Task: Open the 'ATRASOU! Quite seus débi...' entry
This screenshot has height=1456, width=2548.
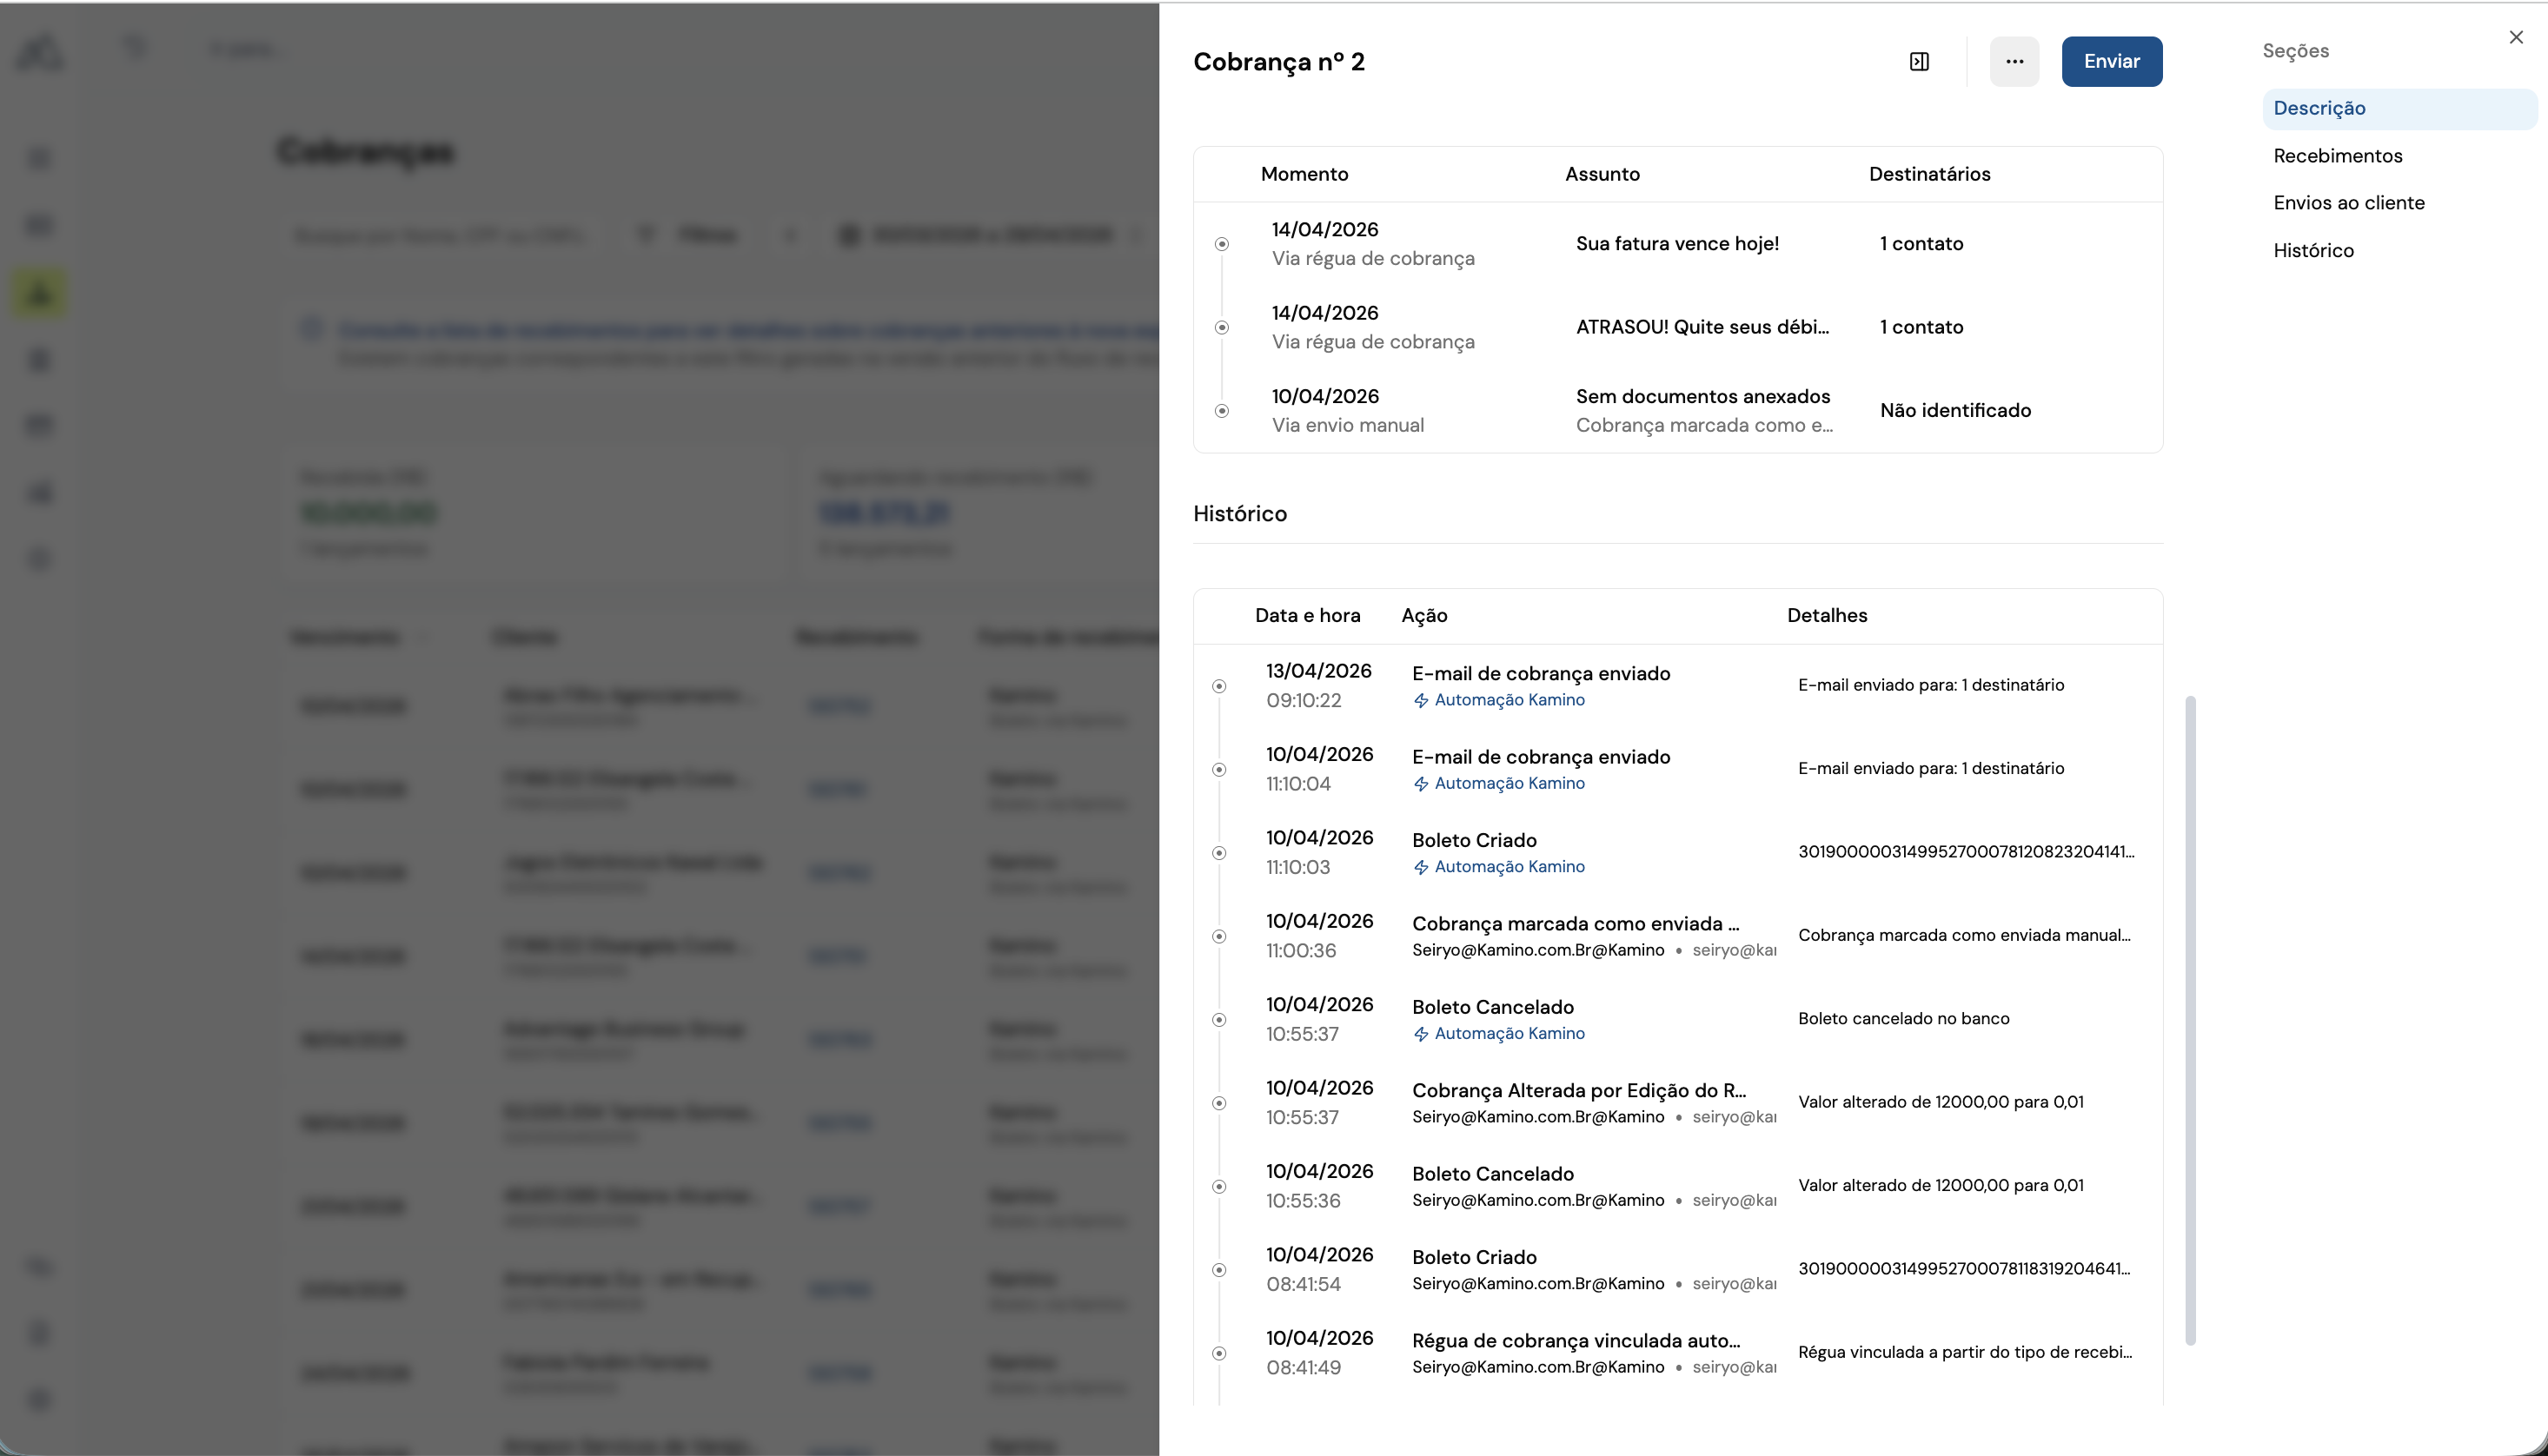Action: pos(1677,327)
